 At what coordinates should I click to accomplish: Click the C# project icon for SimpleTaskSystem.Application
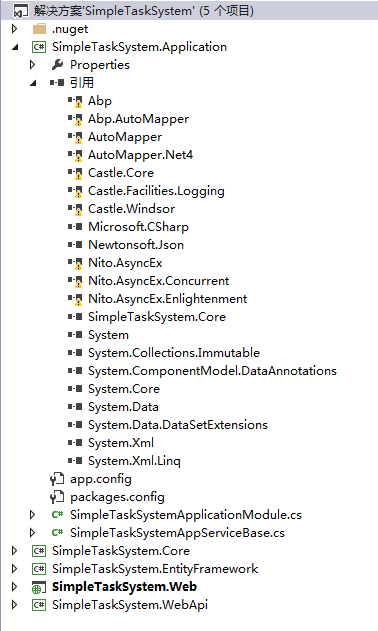(x=39, y=47)
